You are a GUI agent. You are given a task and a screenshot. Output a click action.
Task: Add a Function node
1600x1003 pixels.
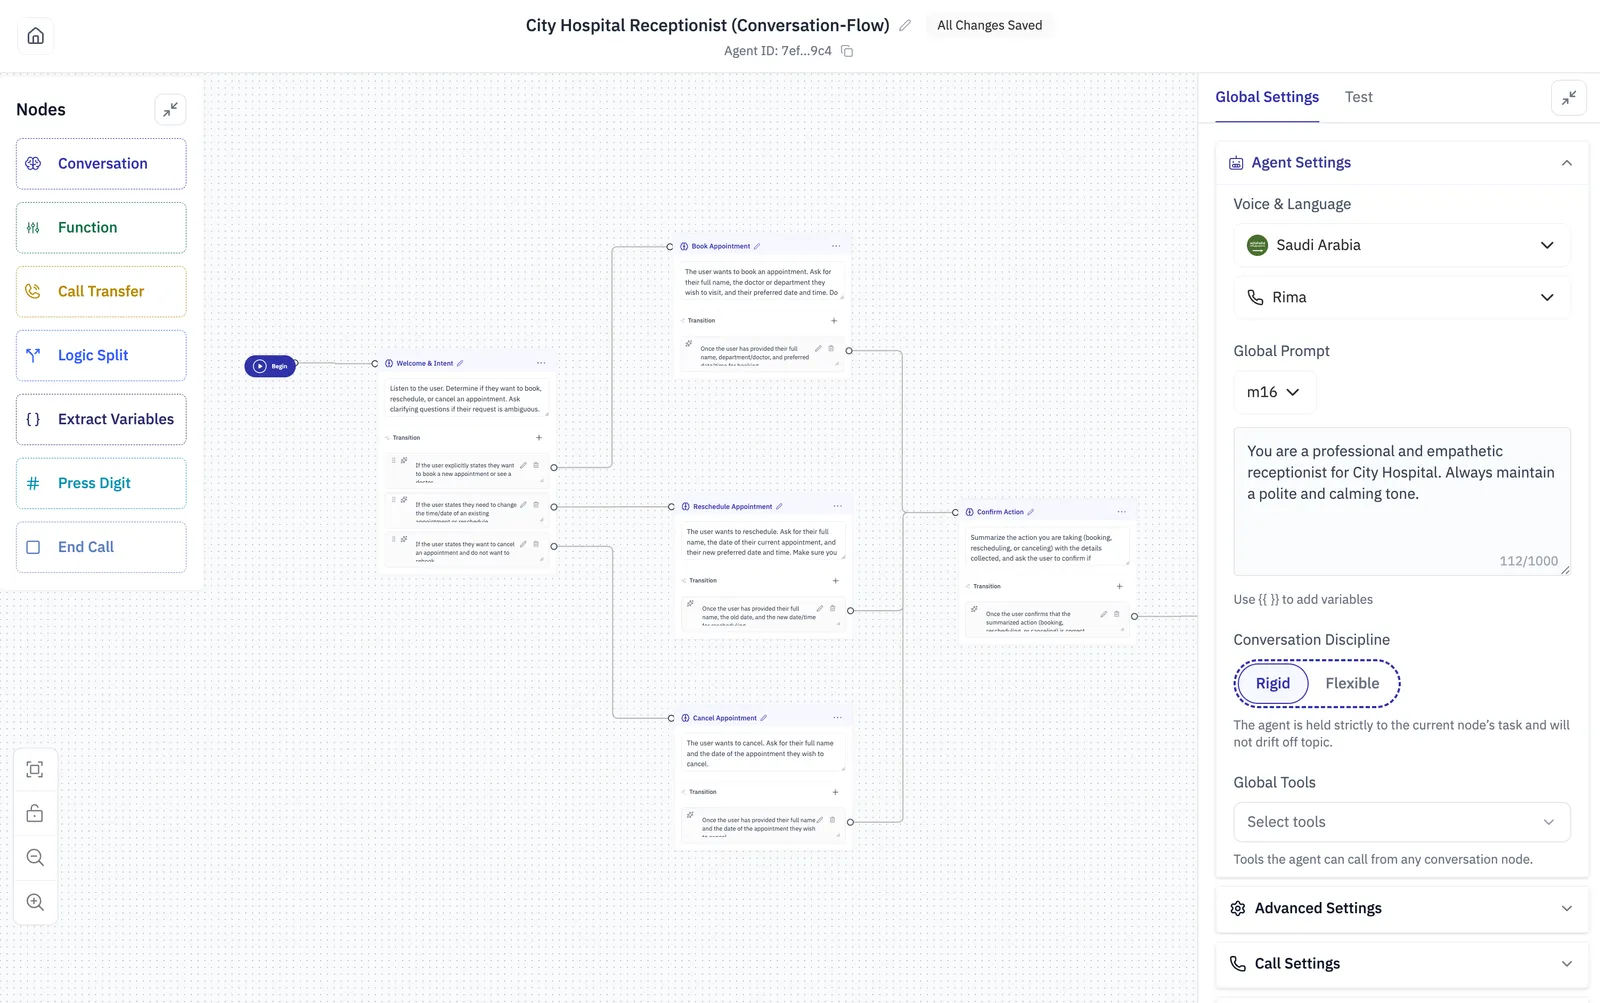pyautogui.click(x=101, y=228)
